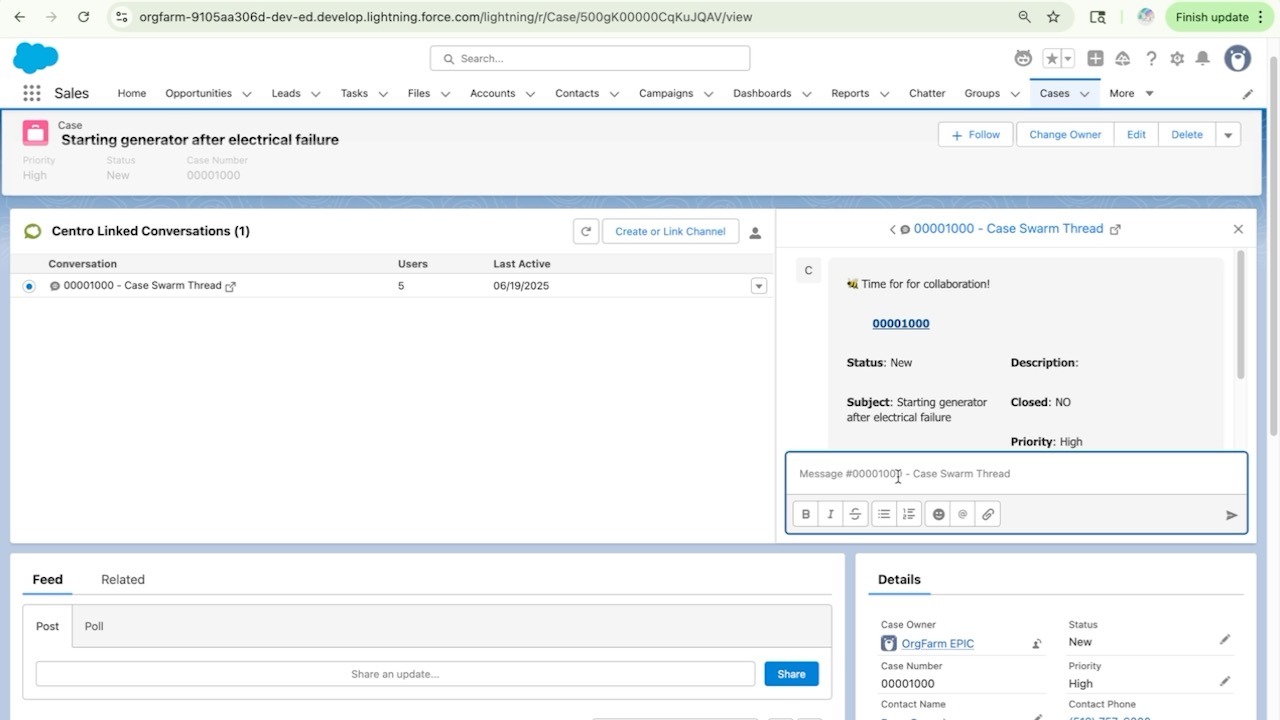Screen dimensions: 1280x720
Task: Open Case Swarm Thread in external window
Action: click(1115, 229)
